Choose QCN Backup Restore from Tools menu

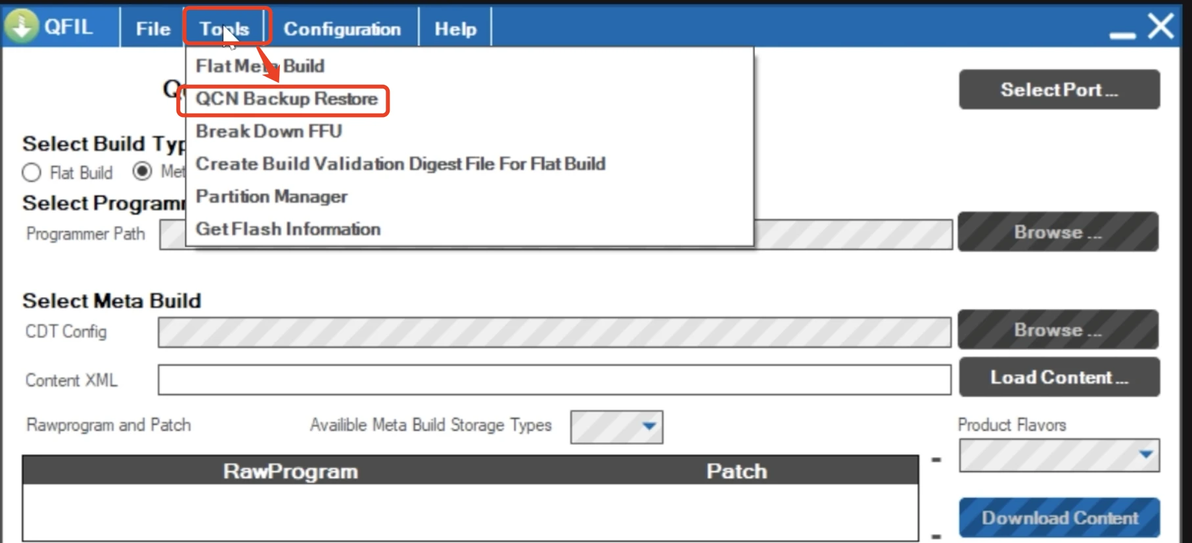point(287,99)
